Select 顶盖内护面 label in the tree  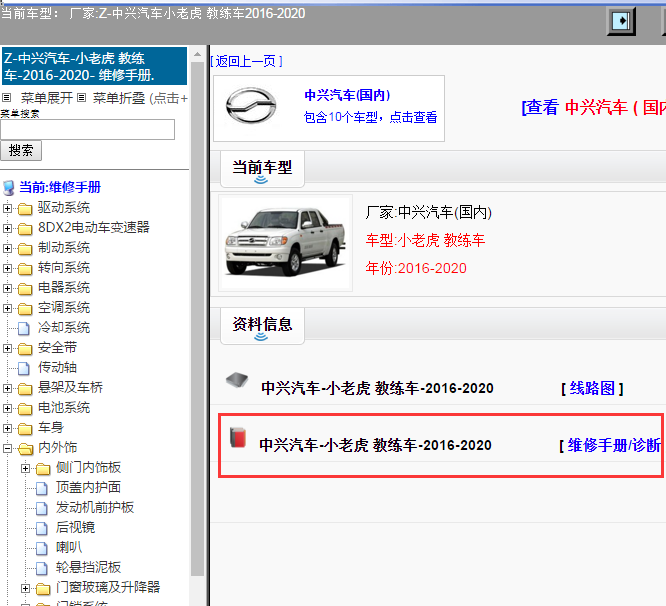(88, 488)
